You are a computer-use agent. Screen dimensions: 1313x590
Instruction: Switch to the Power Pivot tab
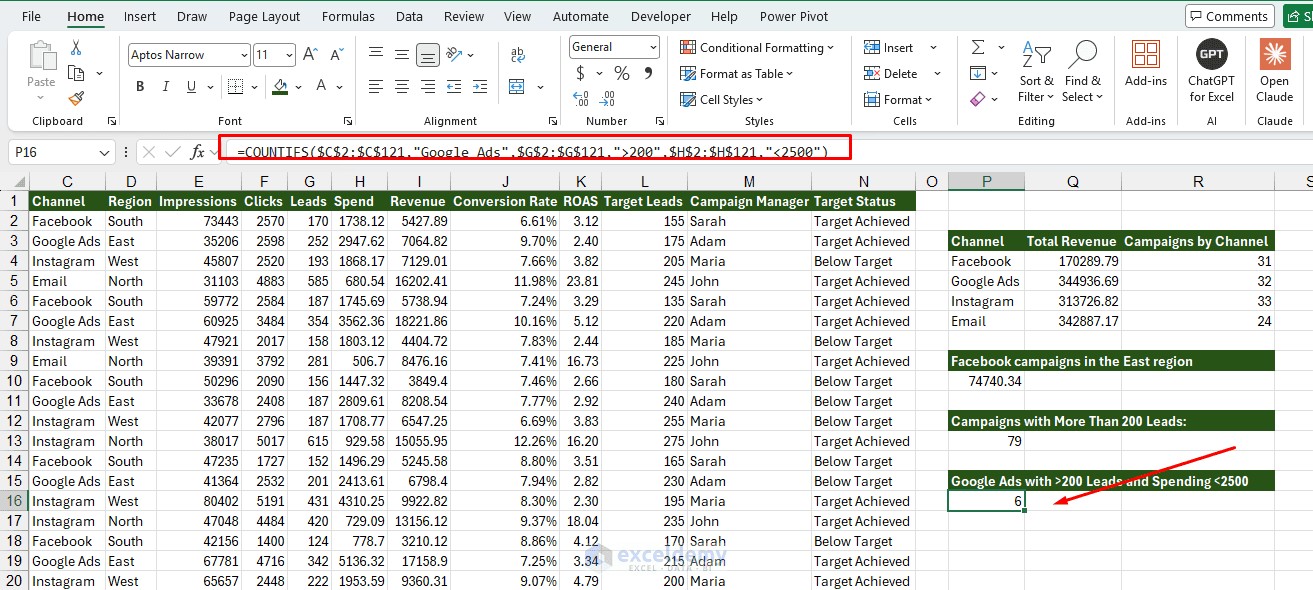794,16
